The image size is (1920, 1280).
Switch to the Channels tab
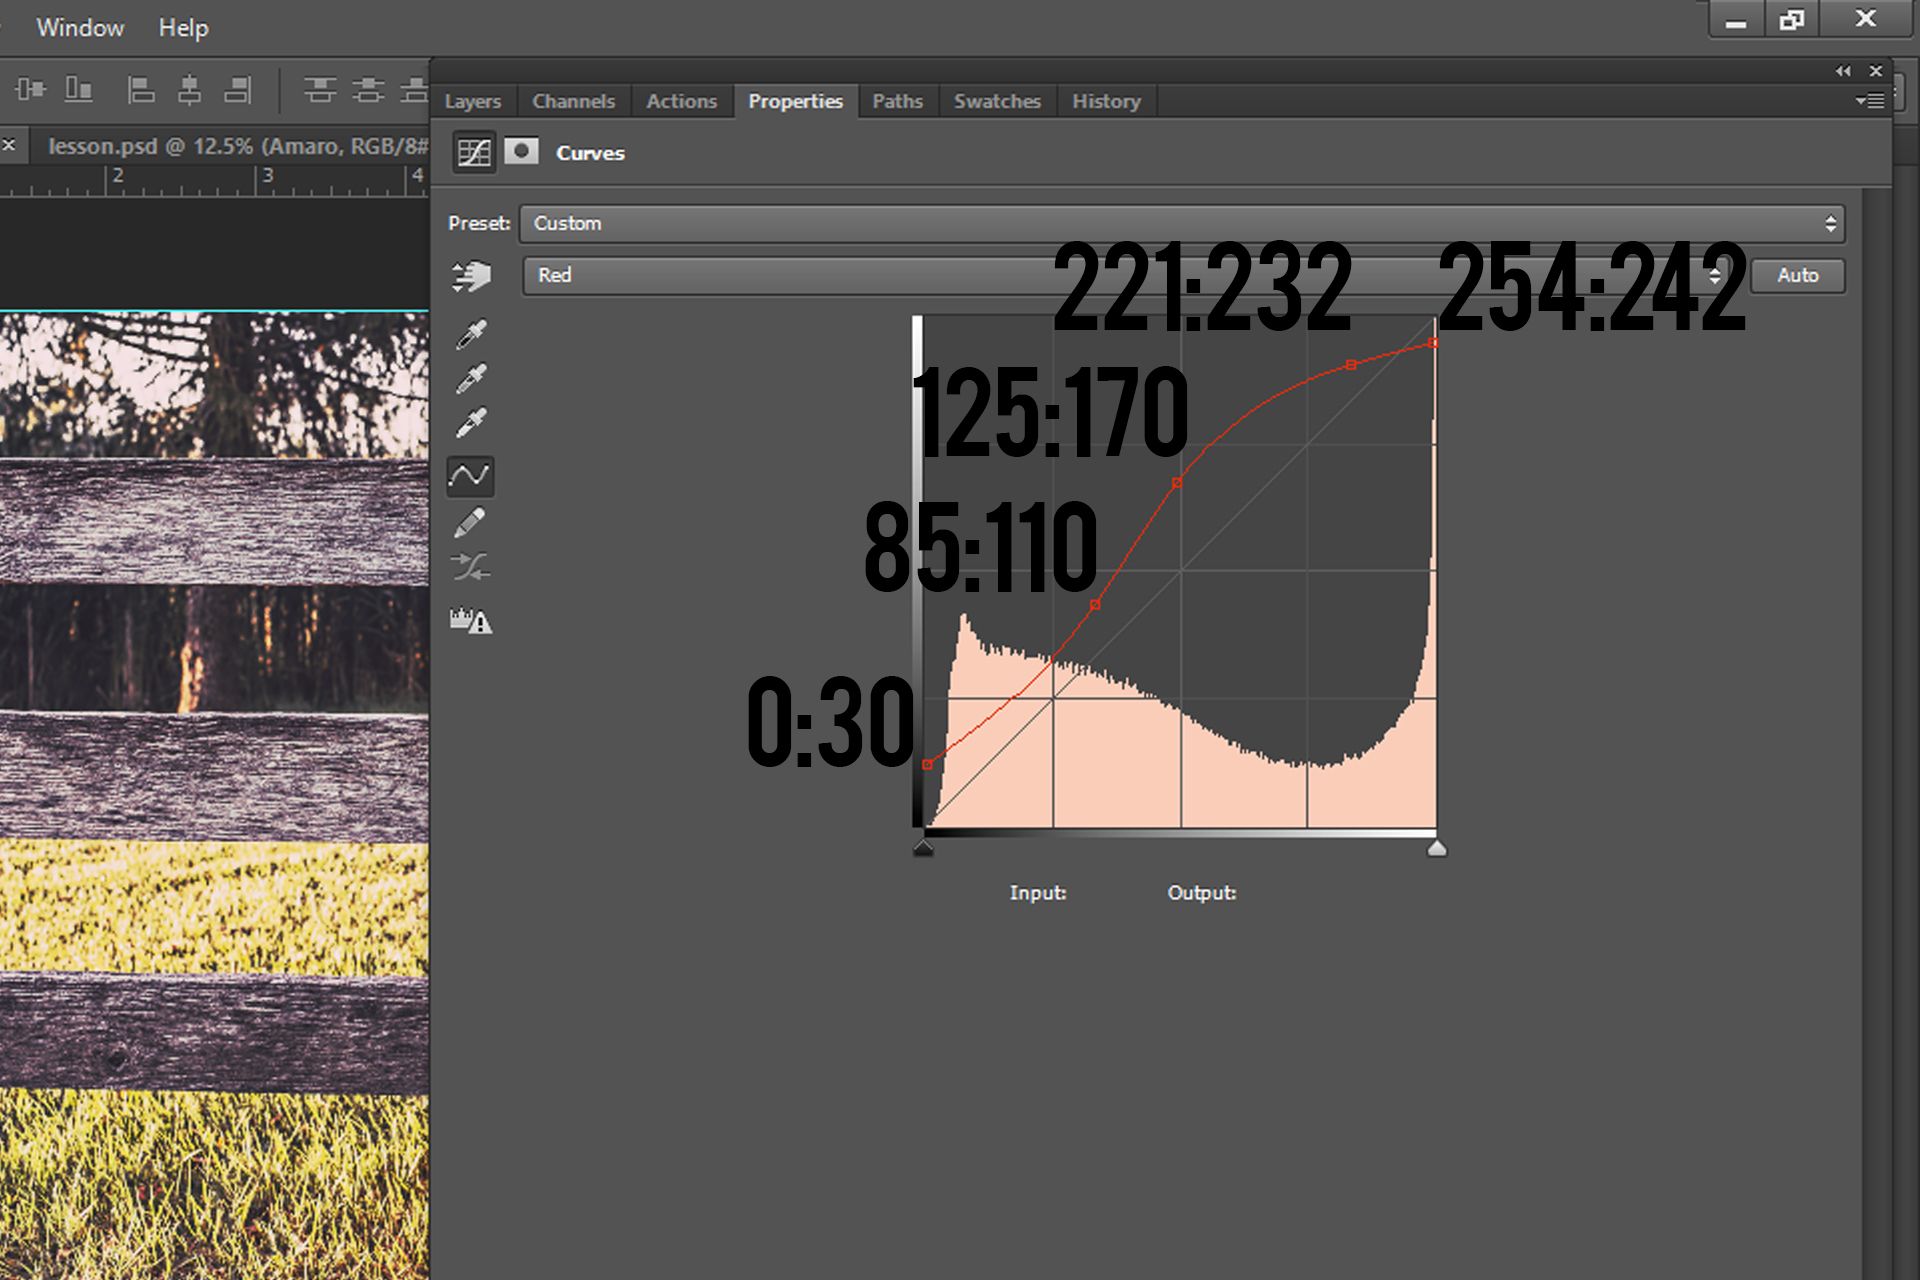click(574, 101)
